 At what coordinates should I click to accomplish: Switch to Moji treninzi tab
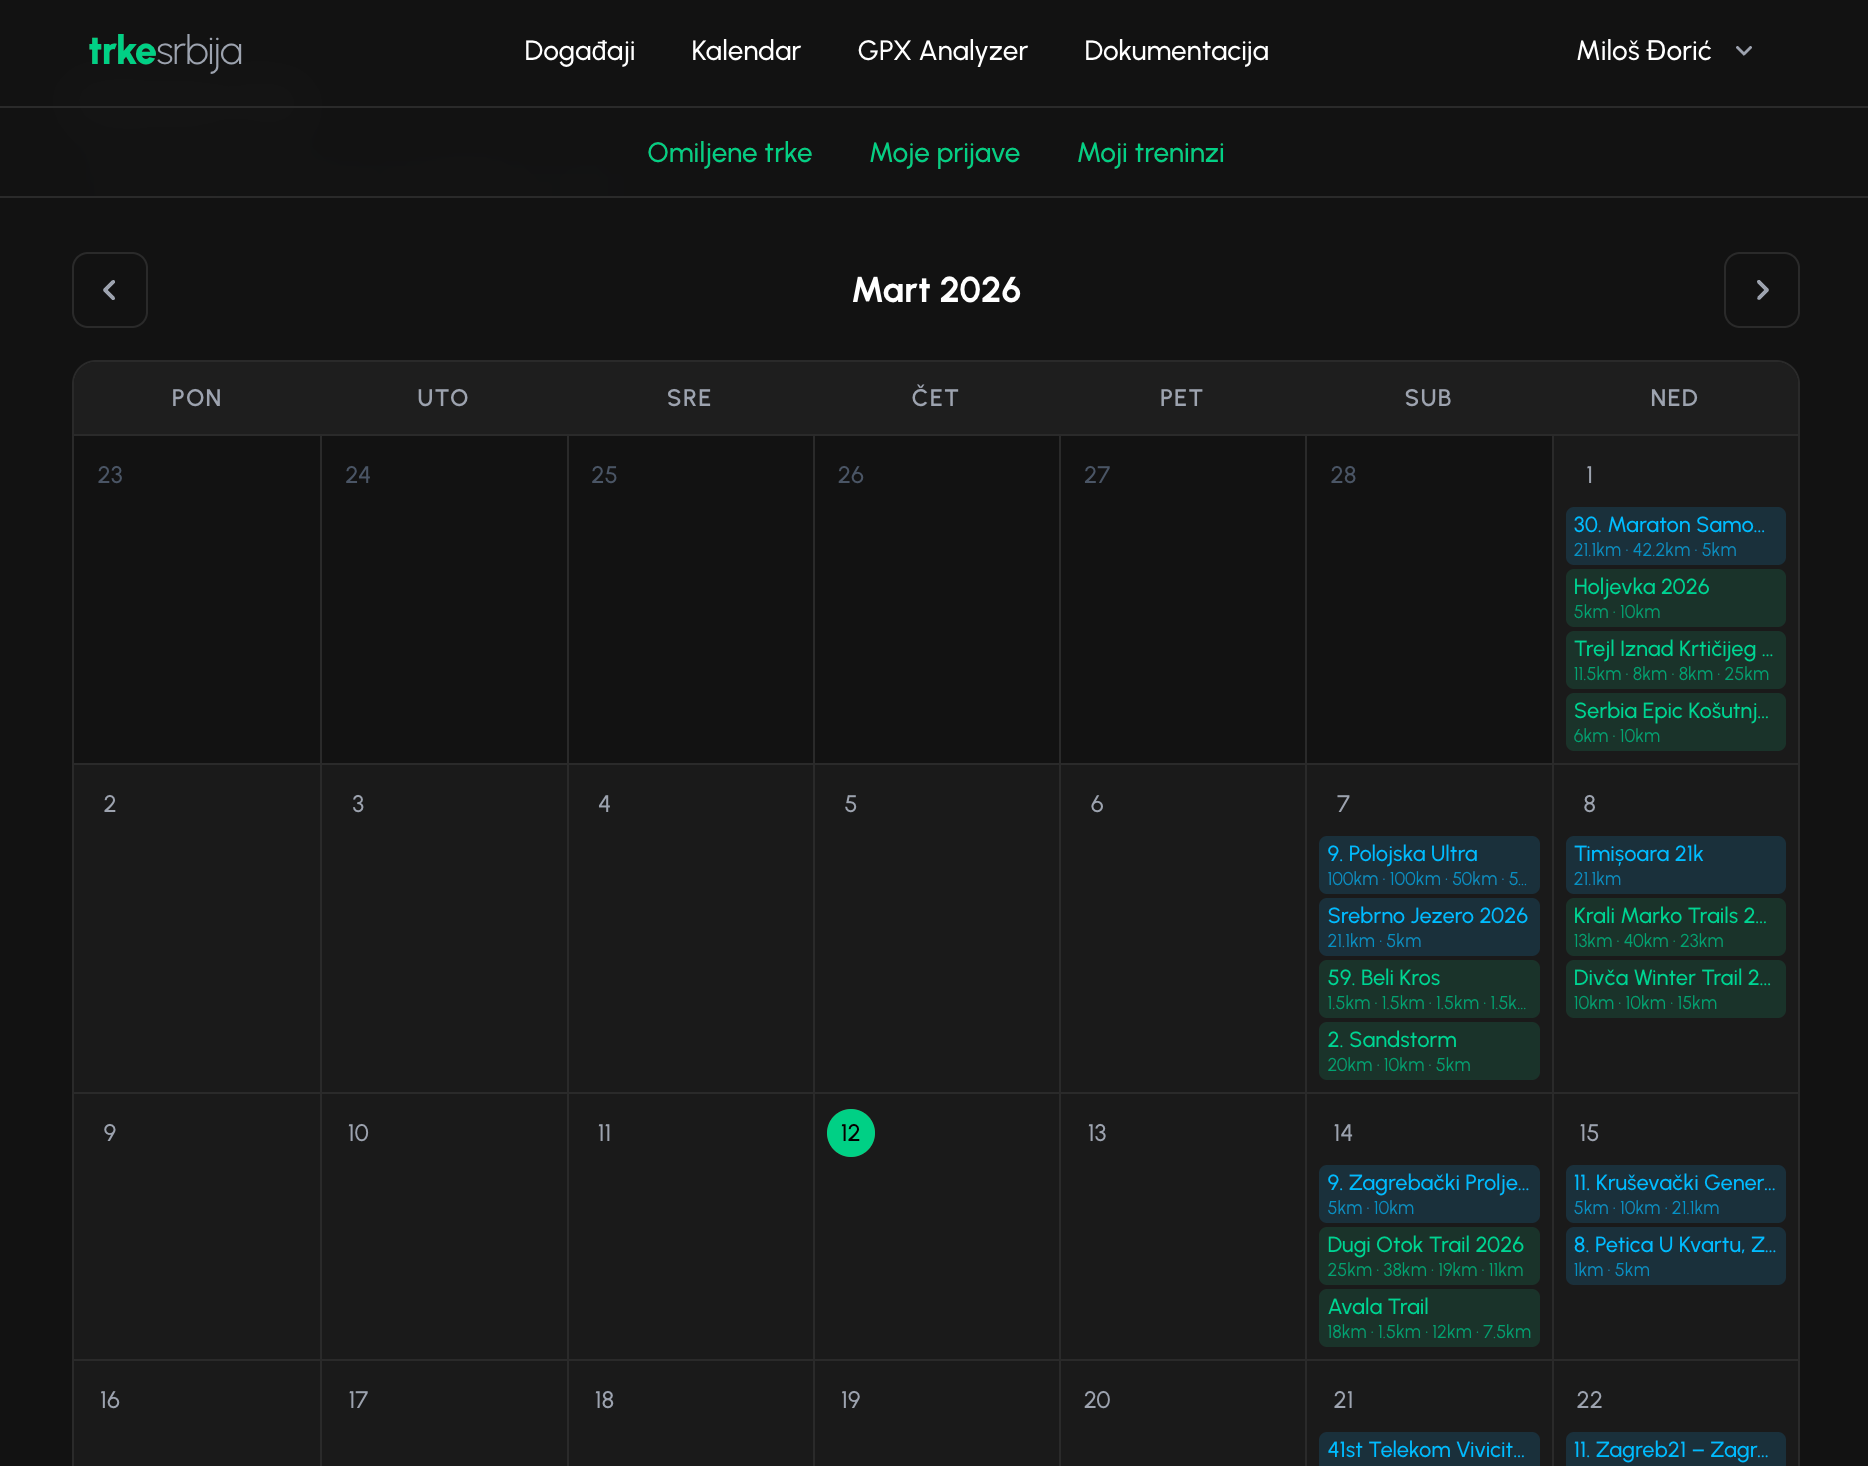coord(1150,153)
